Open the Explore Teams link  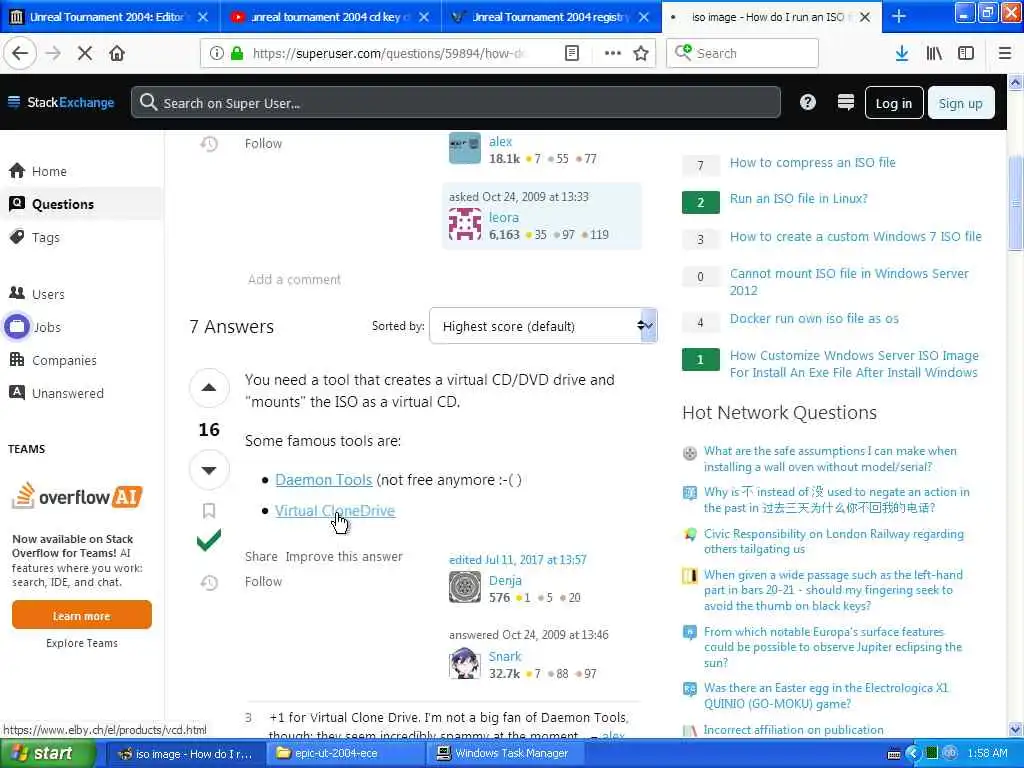[x=82, y=643]
